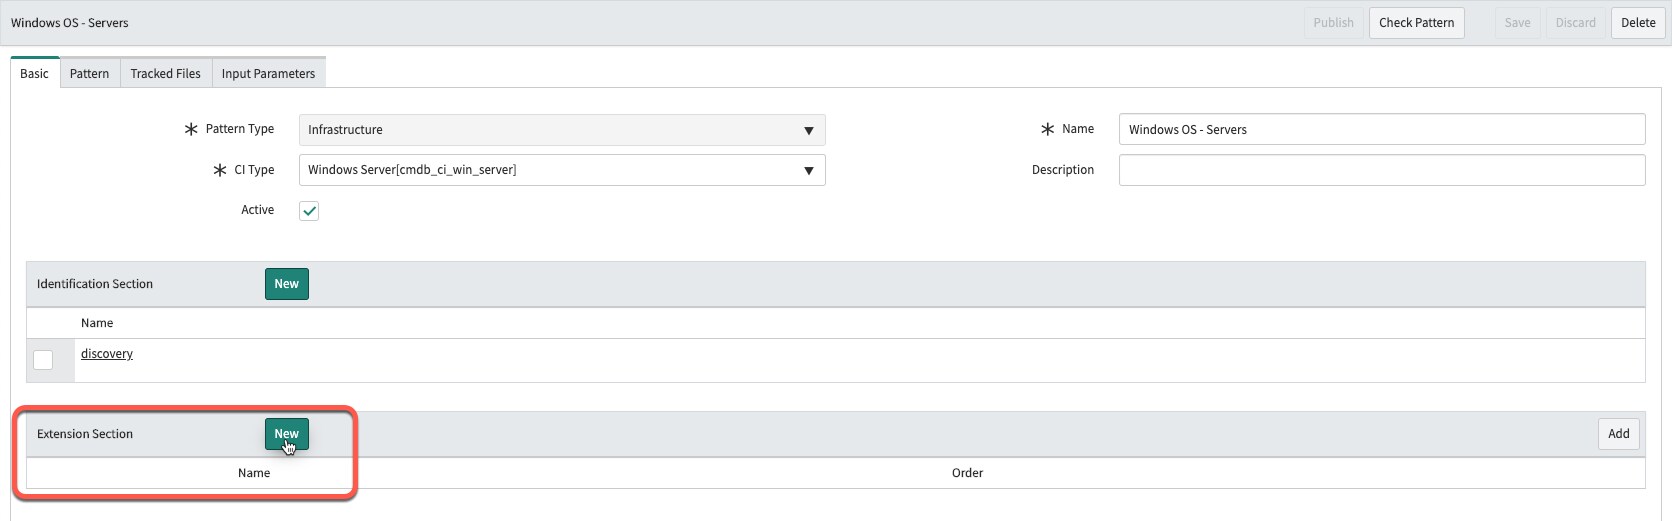Open the Tracked Files tab
Viewport: 1672px width, 521px height.
pos(165,73)
